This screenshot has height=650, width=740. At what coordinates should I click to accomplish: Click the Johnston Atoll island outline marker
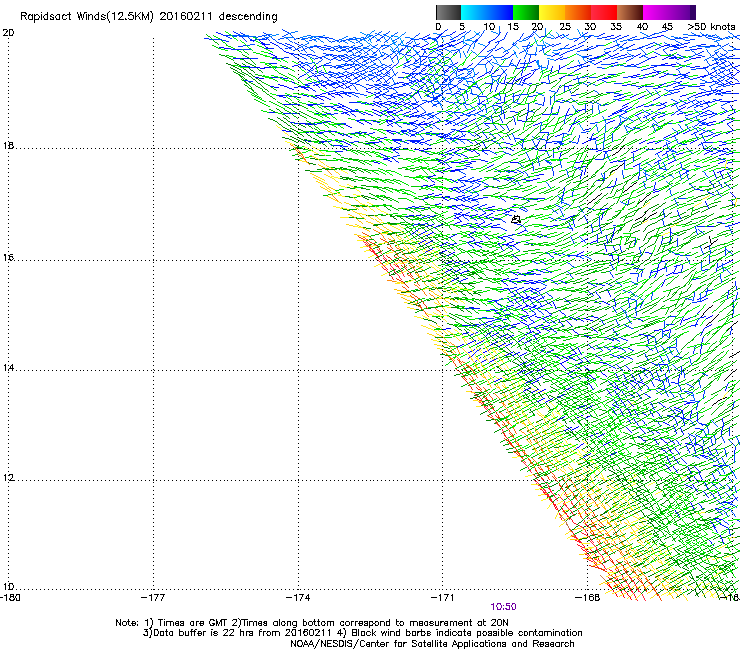[516, 219]
